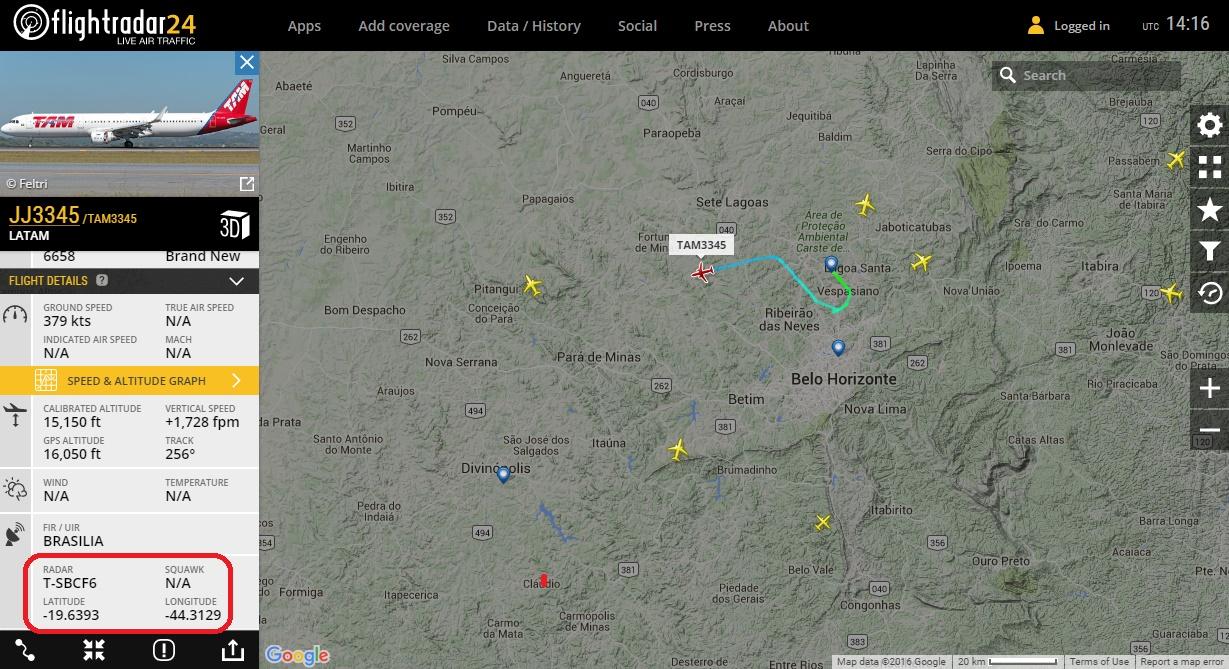The width and height of the screenshot is (1229, 669).
Task: Click the share upload icon
Action: click(x=232, y=650)
